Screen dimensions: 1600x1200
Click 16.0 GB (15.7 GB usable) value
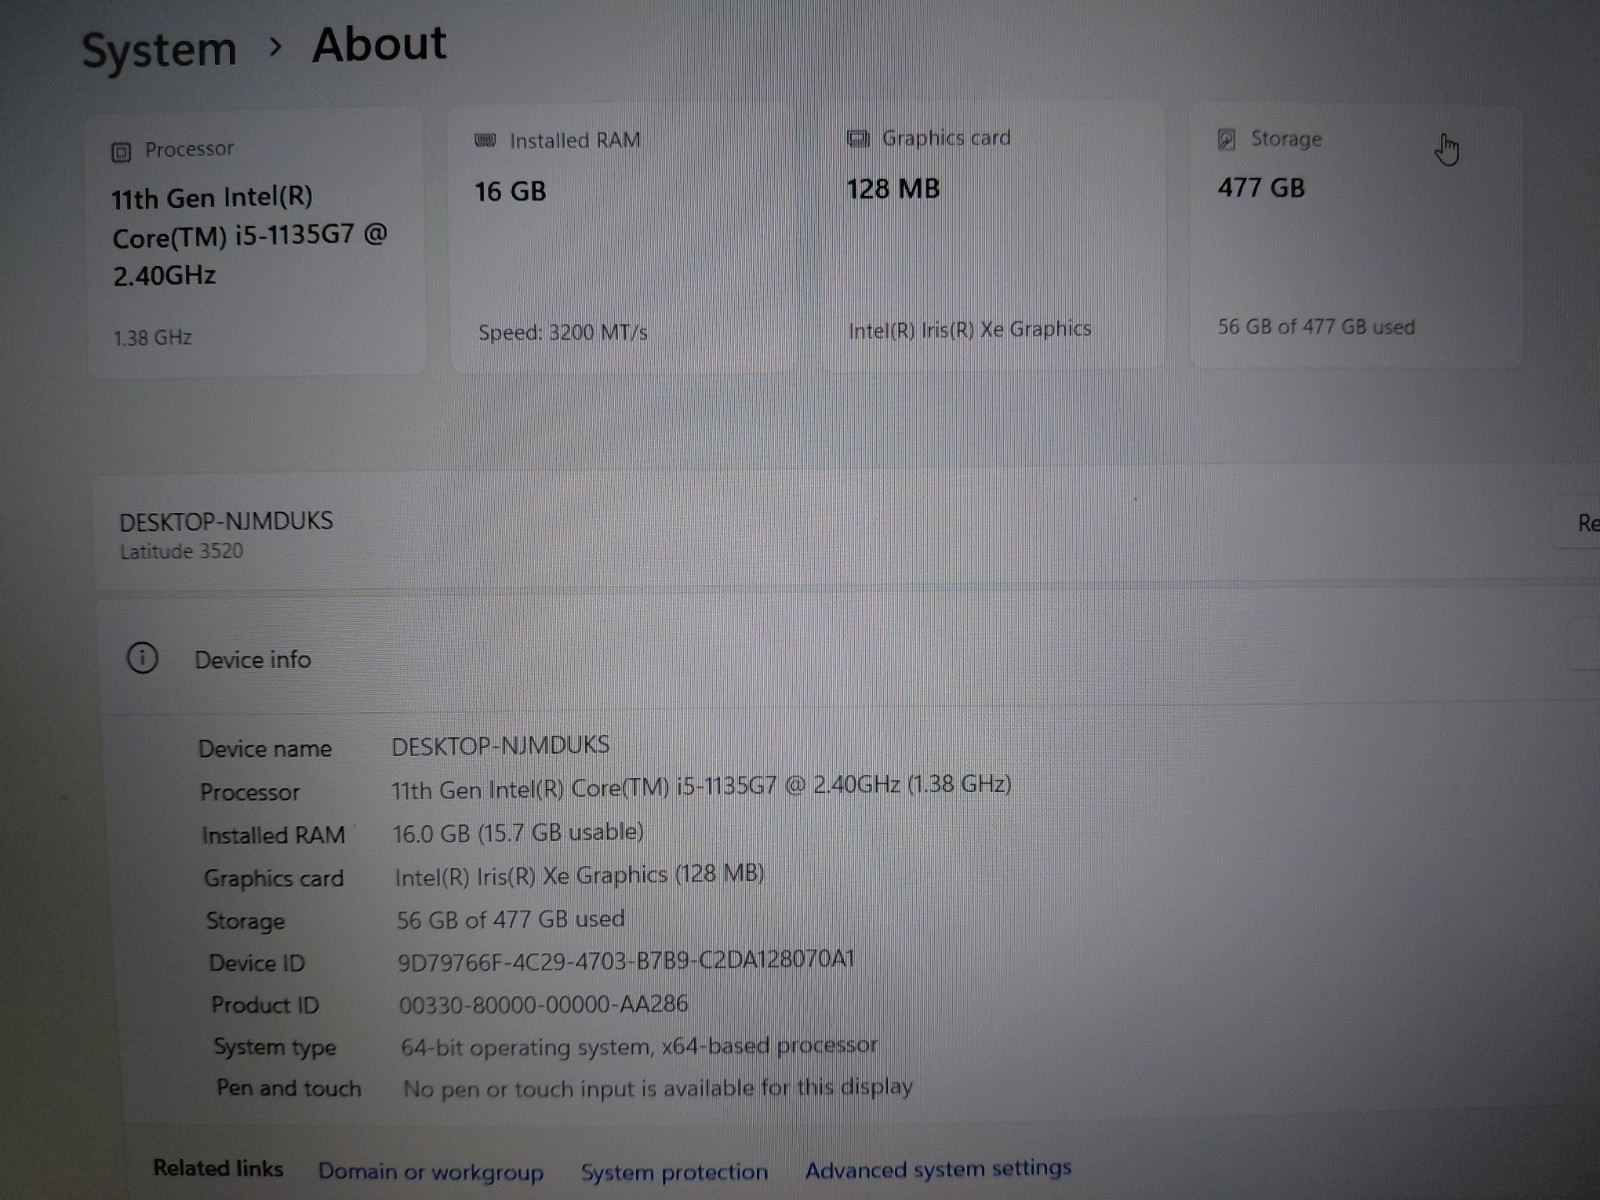coord(518,832)
